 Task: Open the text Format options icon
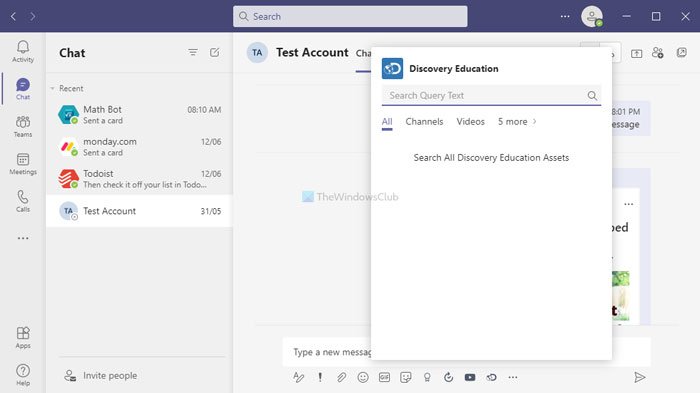299,377
